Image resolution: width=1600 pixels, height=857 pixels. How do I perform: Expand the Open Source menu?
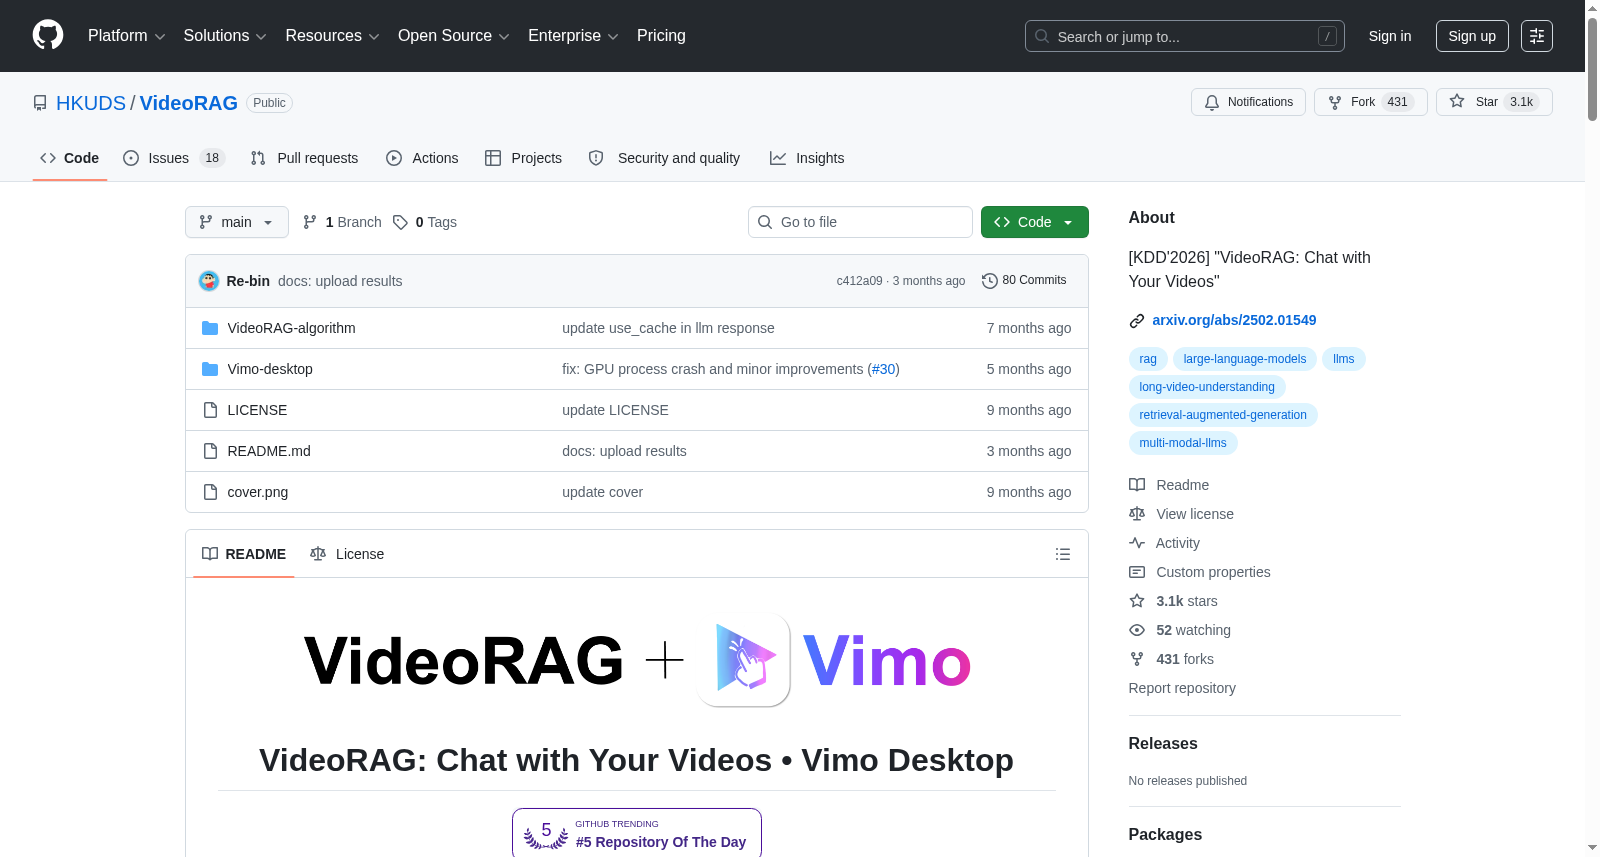point(454,36)
